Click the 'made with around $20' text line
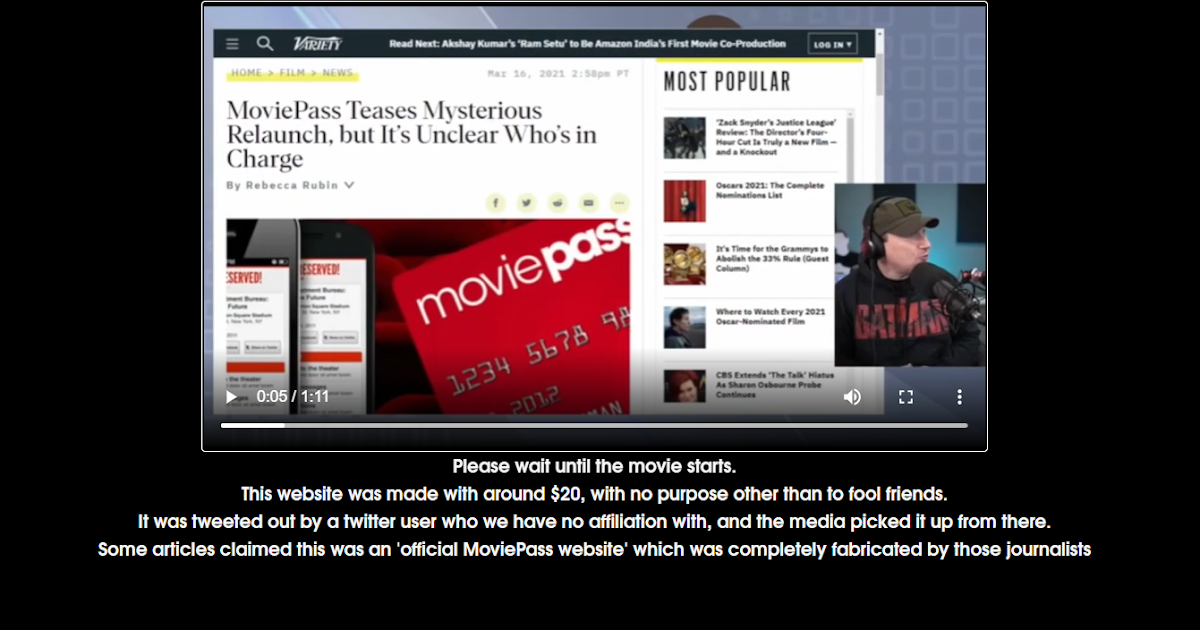This screenshot has height=630, width=1200. [x=594, y=494]
